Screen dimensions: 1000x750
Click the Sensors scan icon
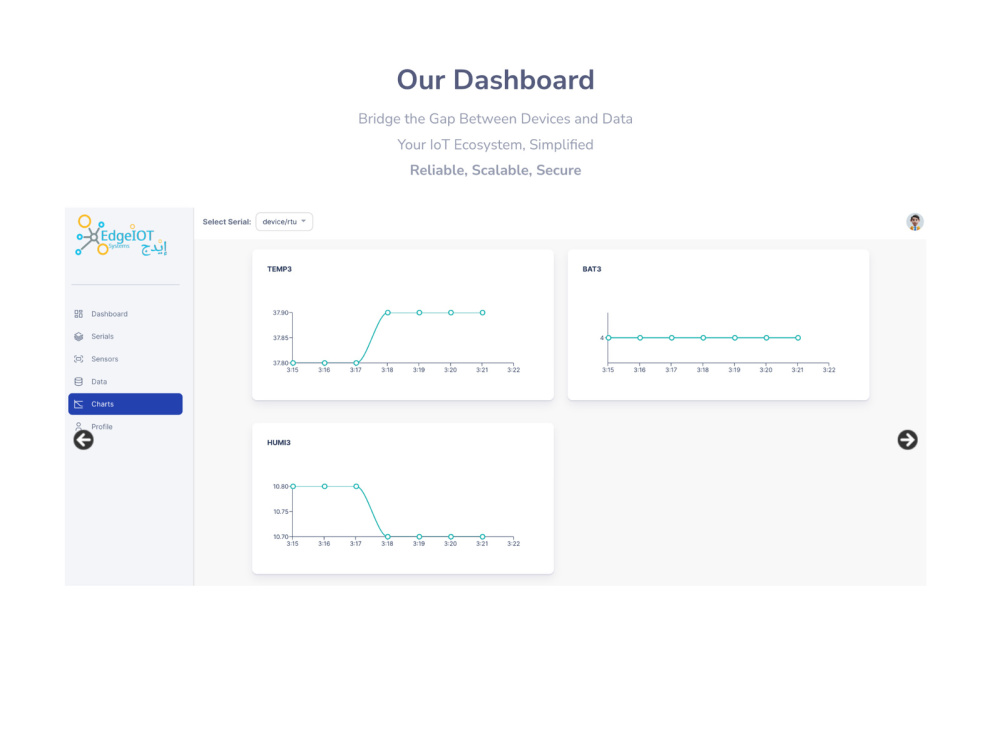pyautogui.click(x=78, y=359)
